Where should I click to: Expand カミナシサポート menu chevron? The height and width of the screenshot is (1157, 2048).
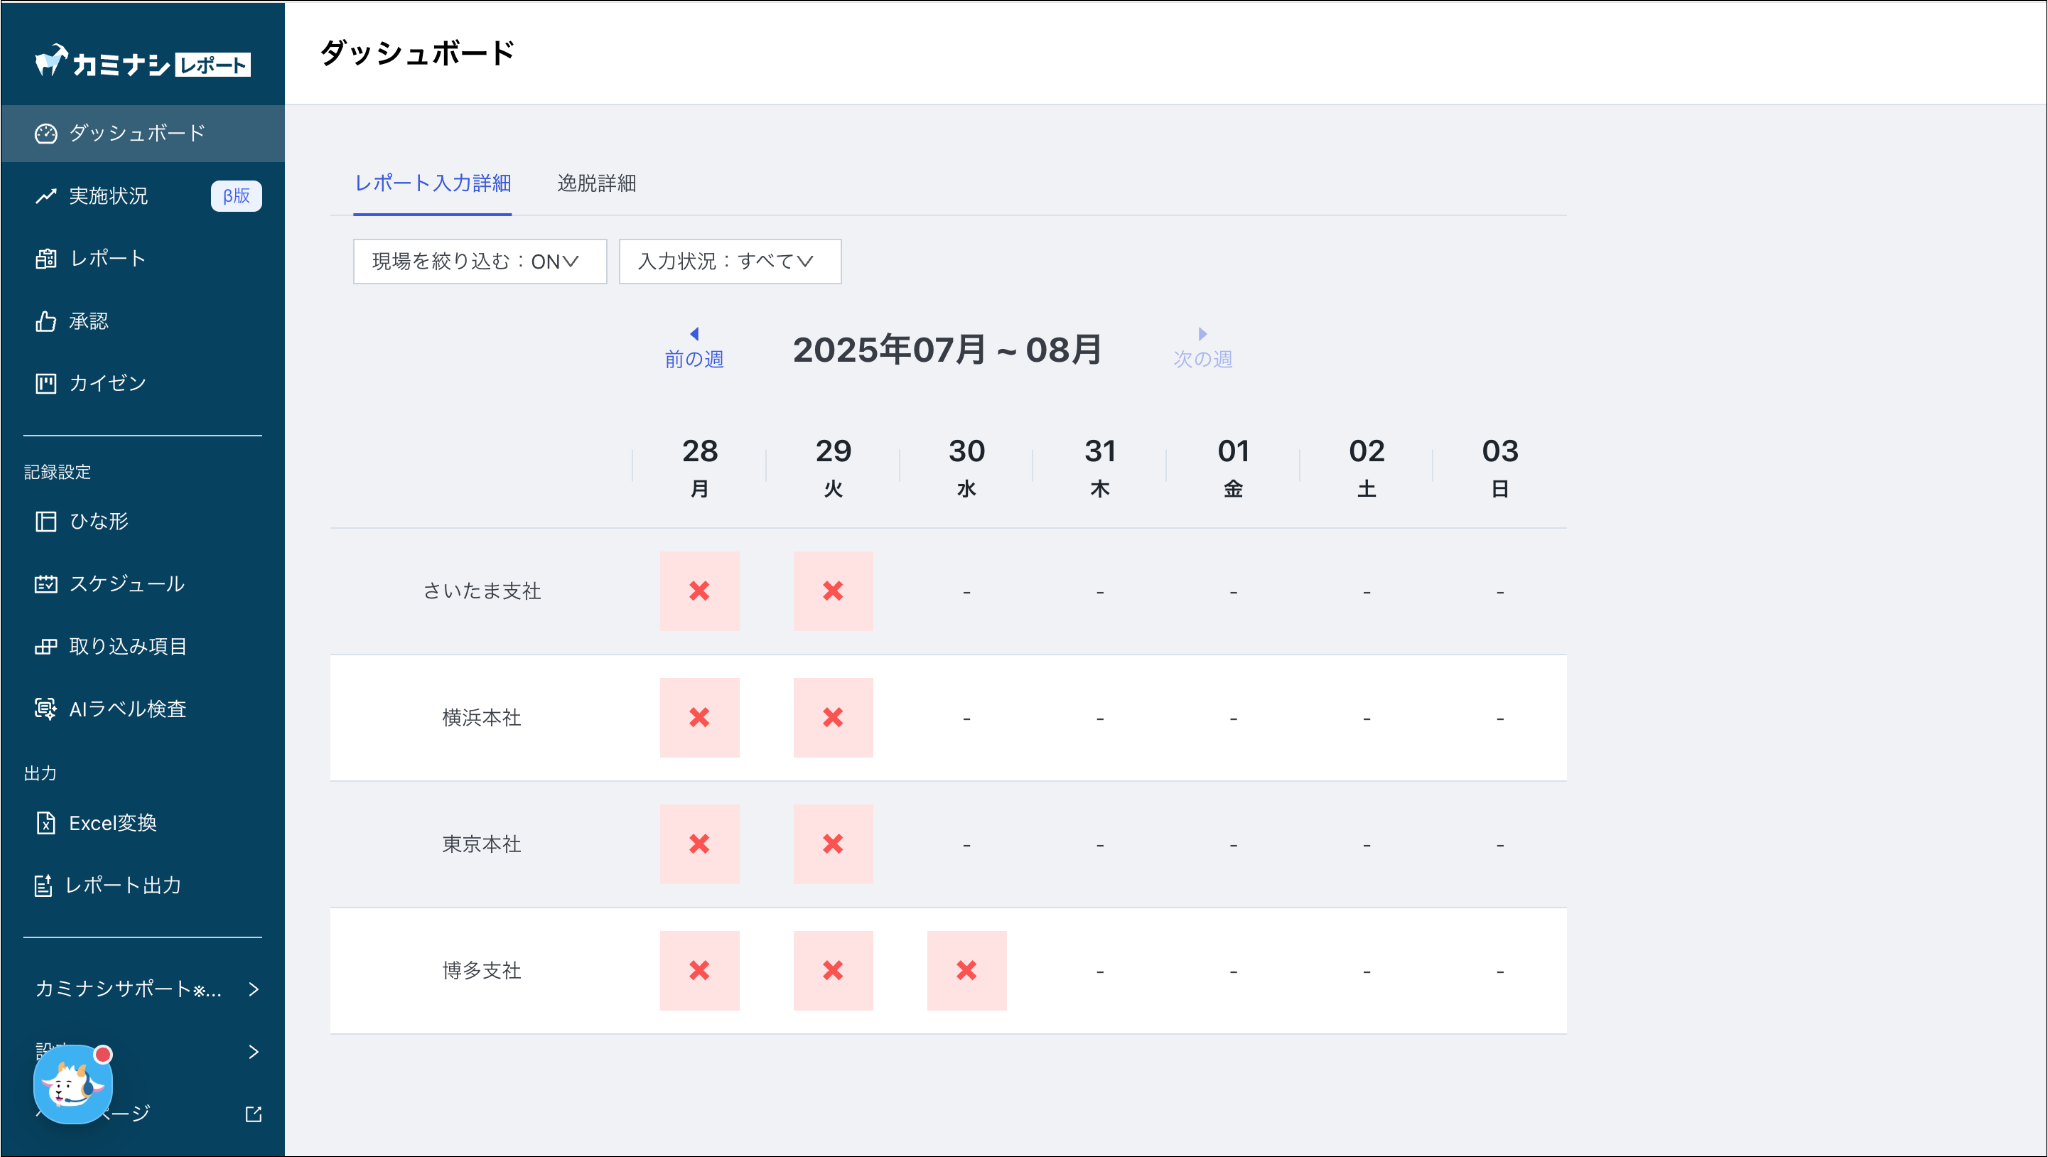[253, 989]
